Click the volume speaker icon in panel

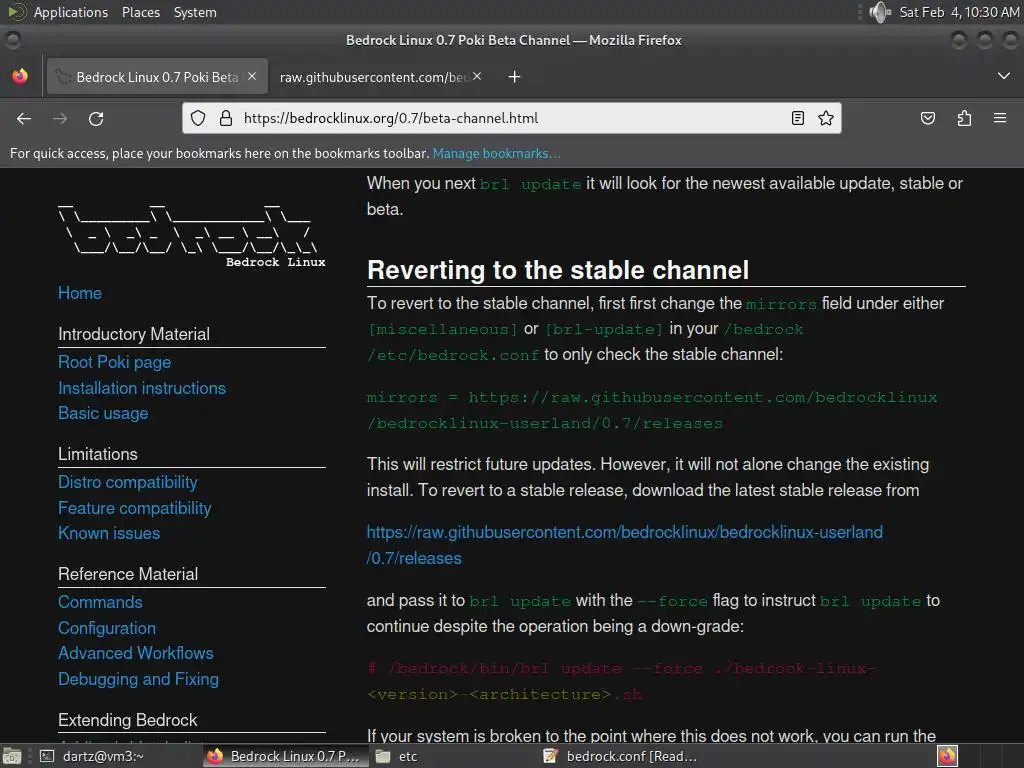pyautogui.click(x=880, y=12)
